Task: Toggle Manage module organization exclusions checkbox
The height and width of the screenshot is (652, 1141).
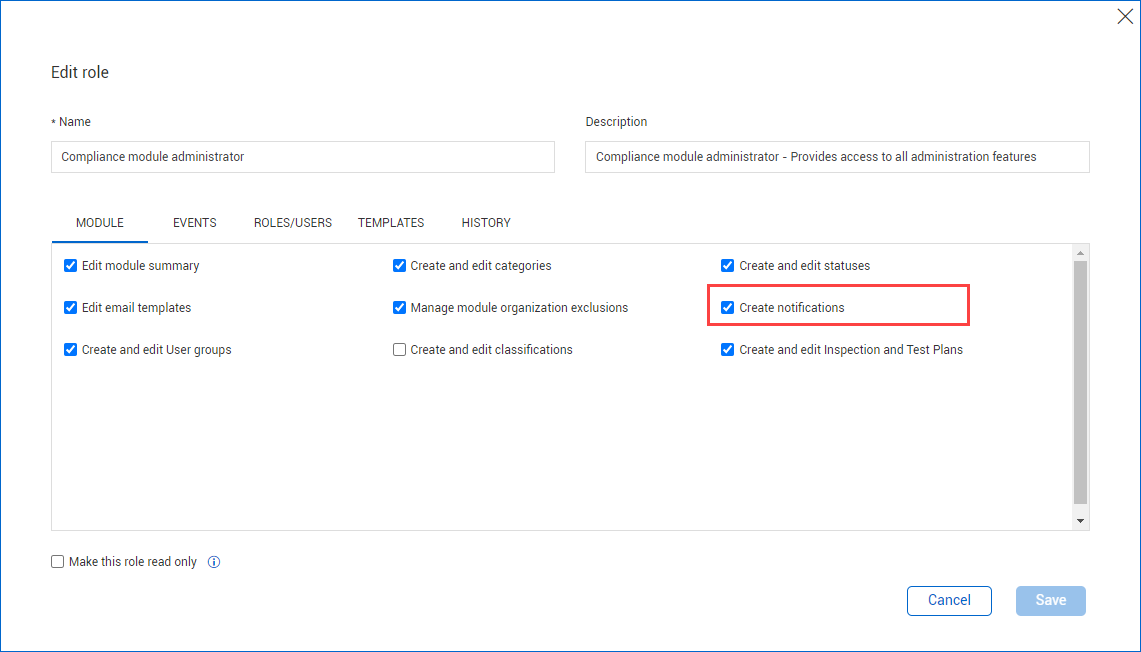Action: point(400,308)
